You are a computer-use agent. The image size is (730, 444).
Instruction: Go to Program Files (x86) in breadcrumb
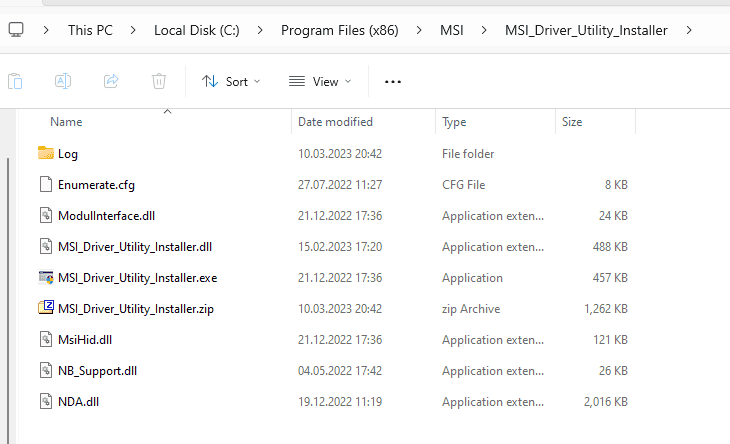tap(339, 30)
